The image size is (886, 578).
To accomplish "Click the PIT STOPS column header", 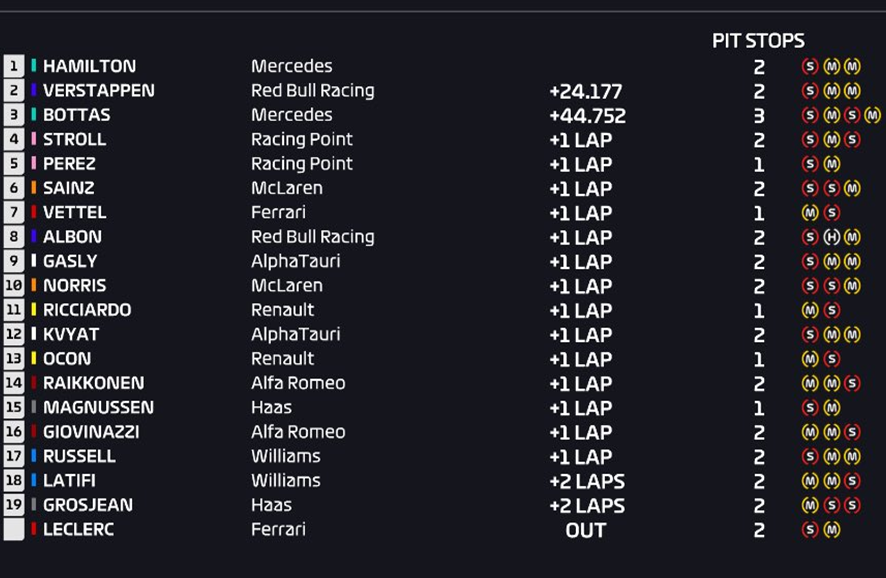I will (x=758, y=41).
